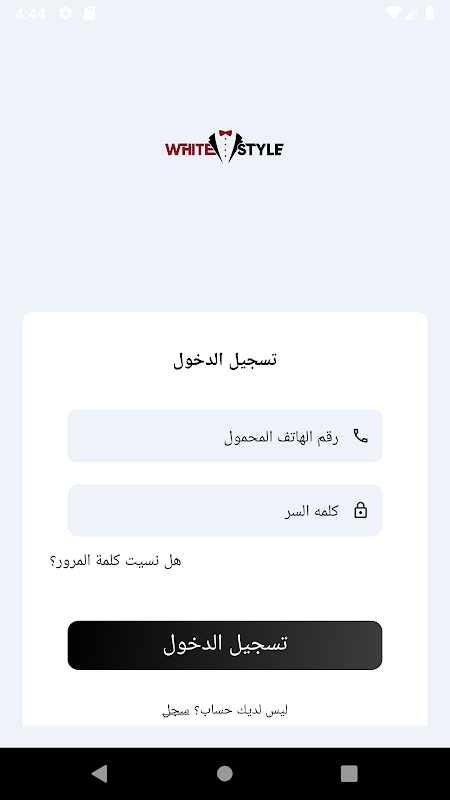Tap the black STYLE word in logo
The image size is (450, 800).
point(260,149)
